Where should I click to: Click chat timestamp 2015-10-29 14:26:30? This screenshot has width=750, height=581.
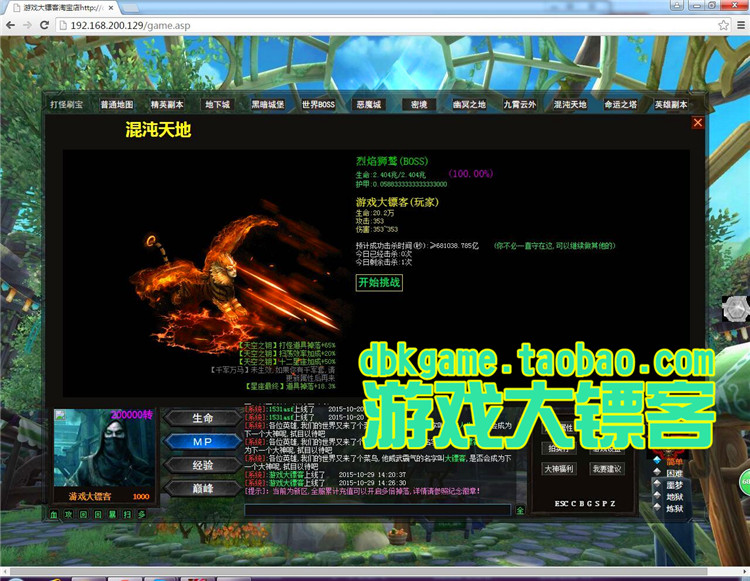tap(372, 483)
